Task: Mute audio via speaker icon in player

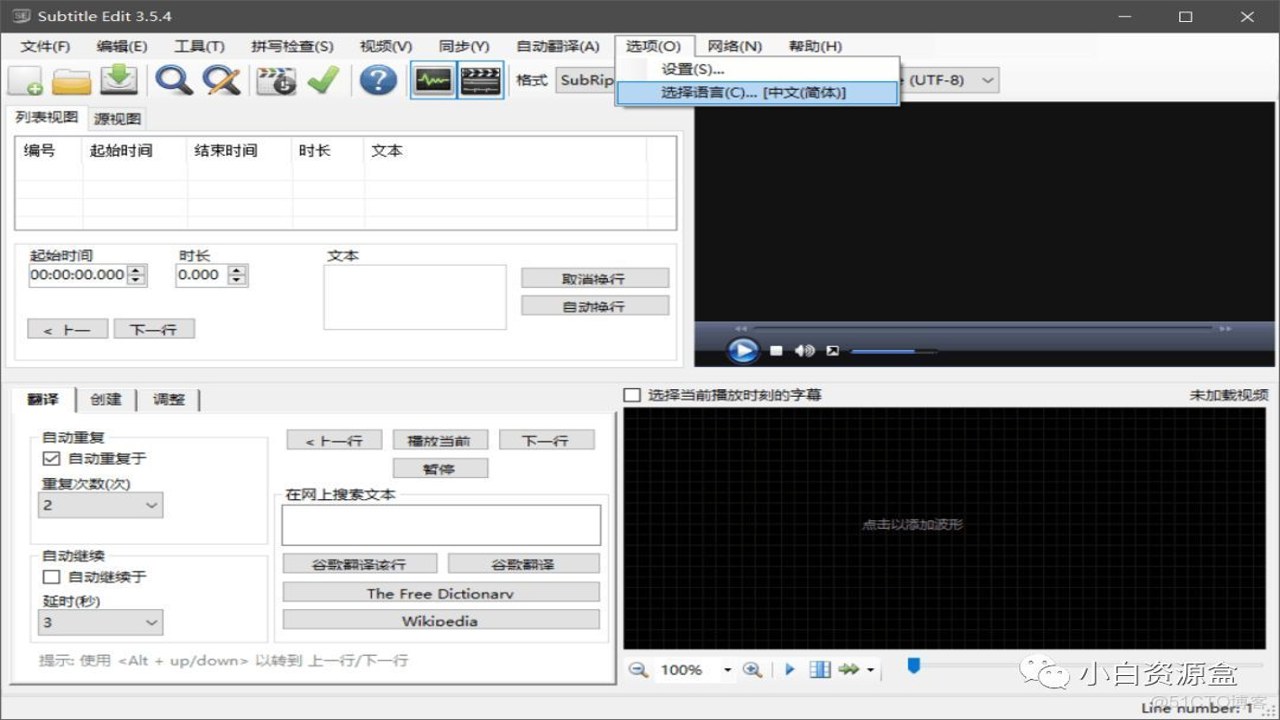Action: (x=804, y=351)
